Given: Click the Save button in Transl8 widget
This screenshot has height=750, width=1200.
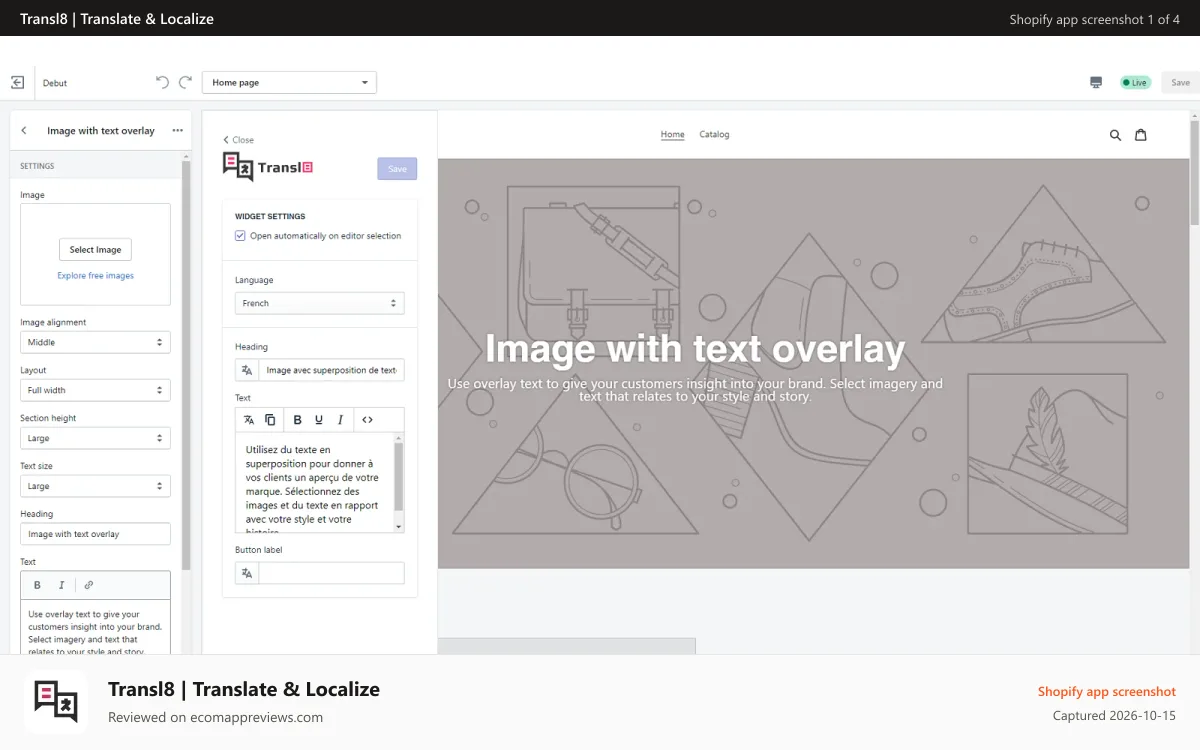Looking at the screenshot, I should (397, 169).
